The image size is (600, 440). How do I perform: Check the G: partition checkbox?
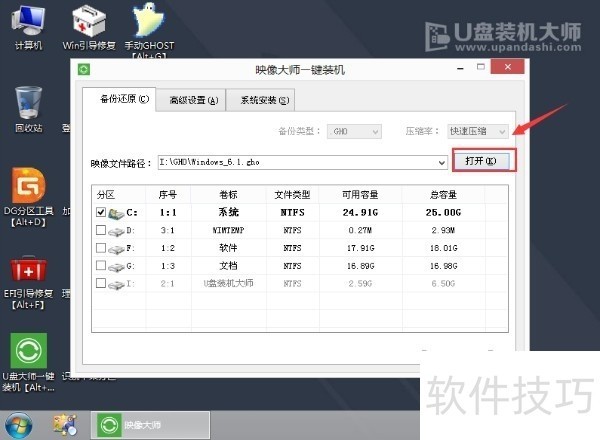pyautogui.click(x=101, y=265)
